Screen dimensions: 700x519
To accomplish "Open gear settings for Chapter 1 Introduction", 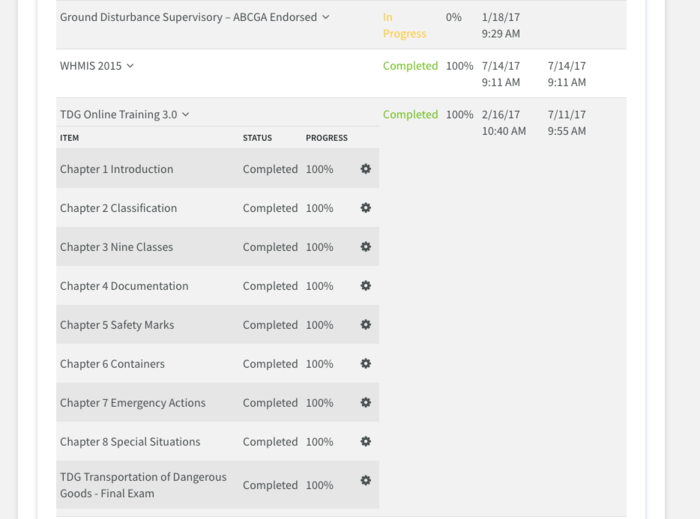I will pyautogui.click(x=366, y=169).
